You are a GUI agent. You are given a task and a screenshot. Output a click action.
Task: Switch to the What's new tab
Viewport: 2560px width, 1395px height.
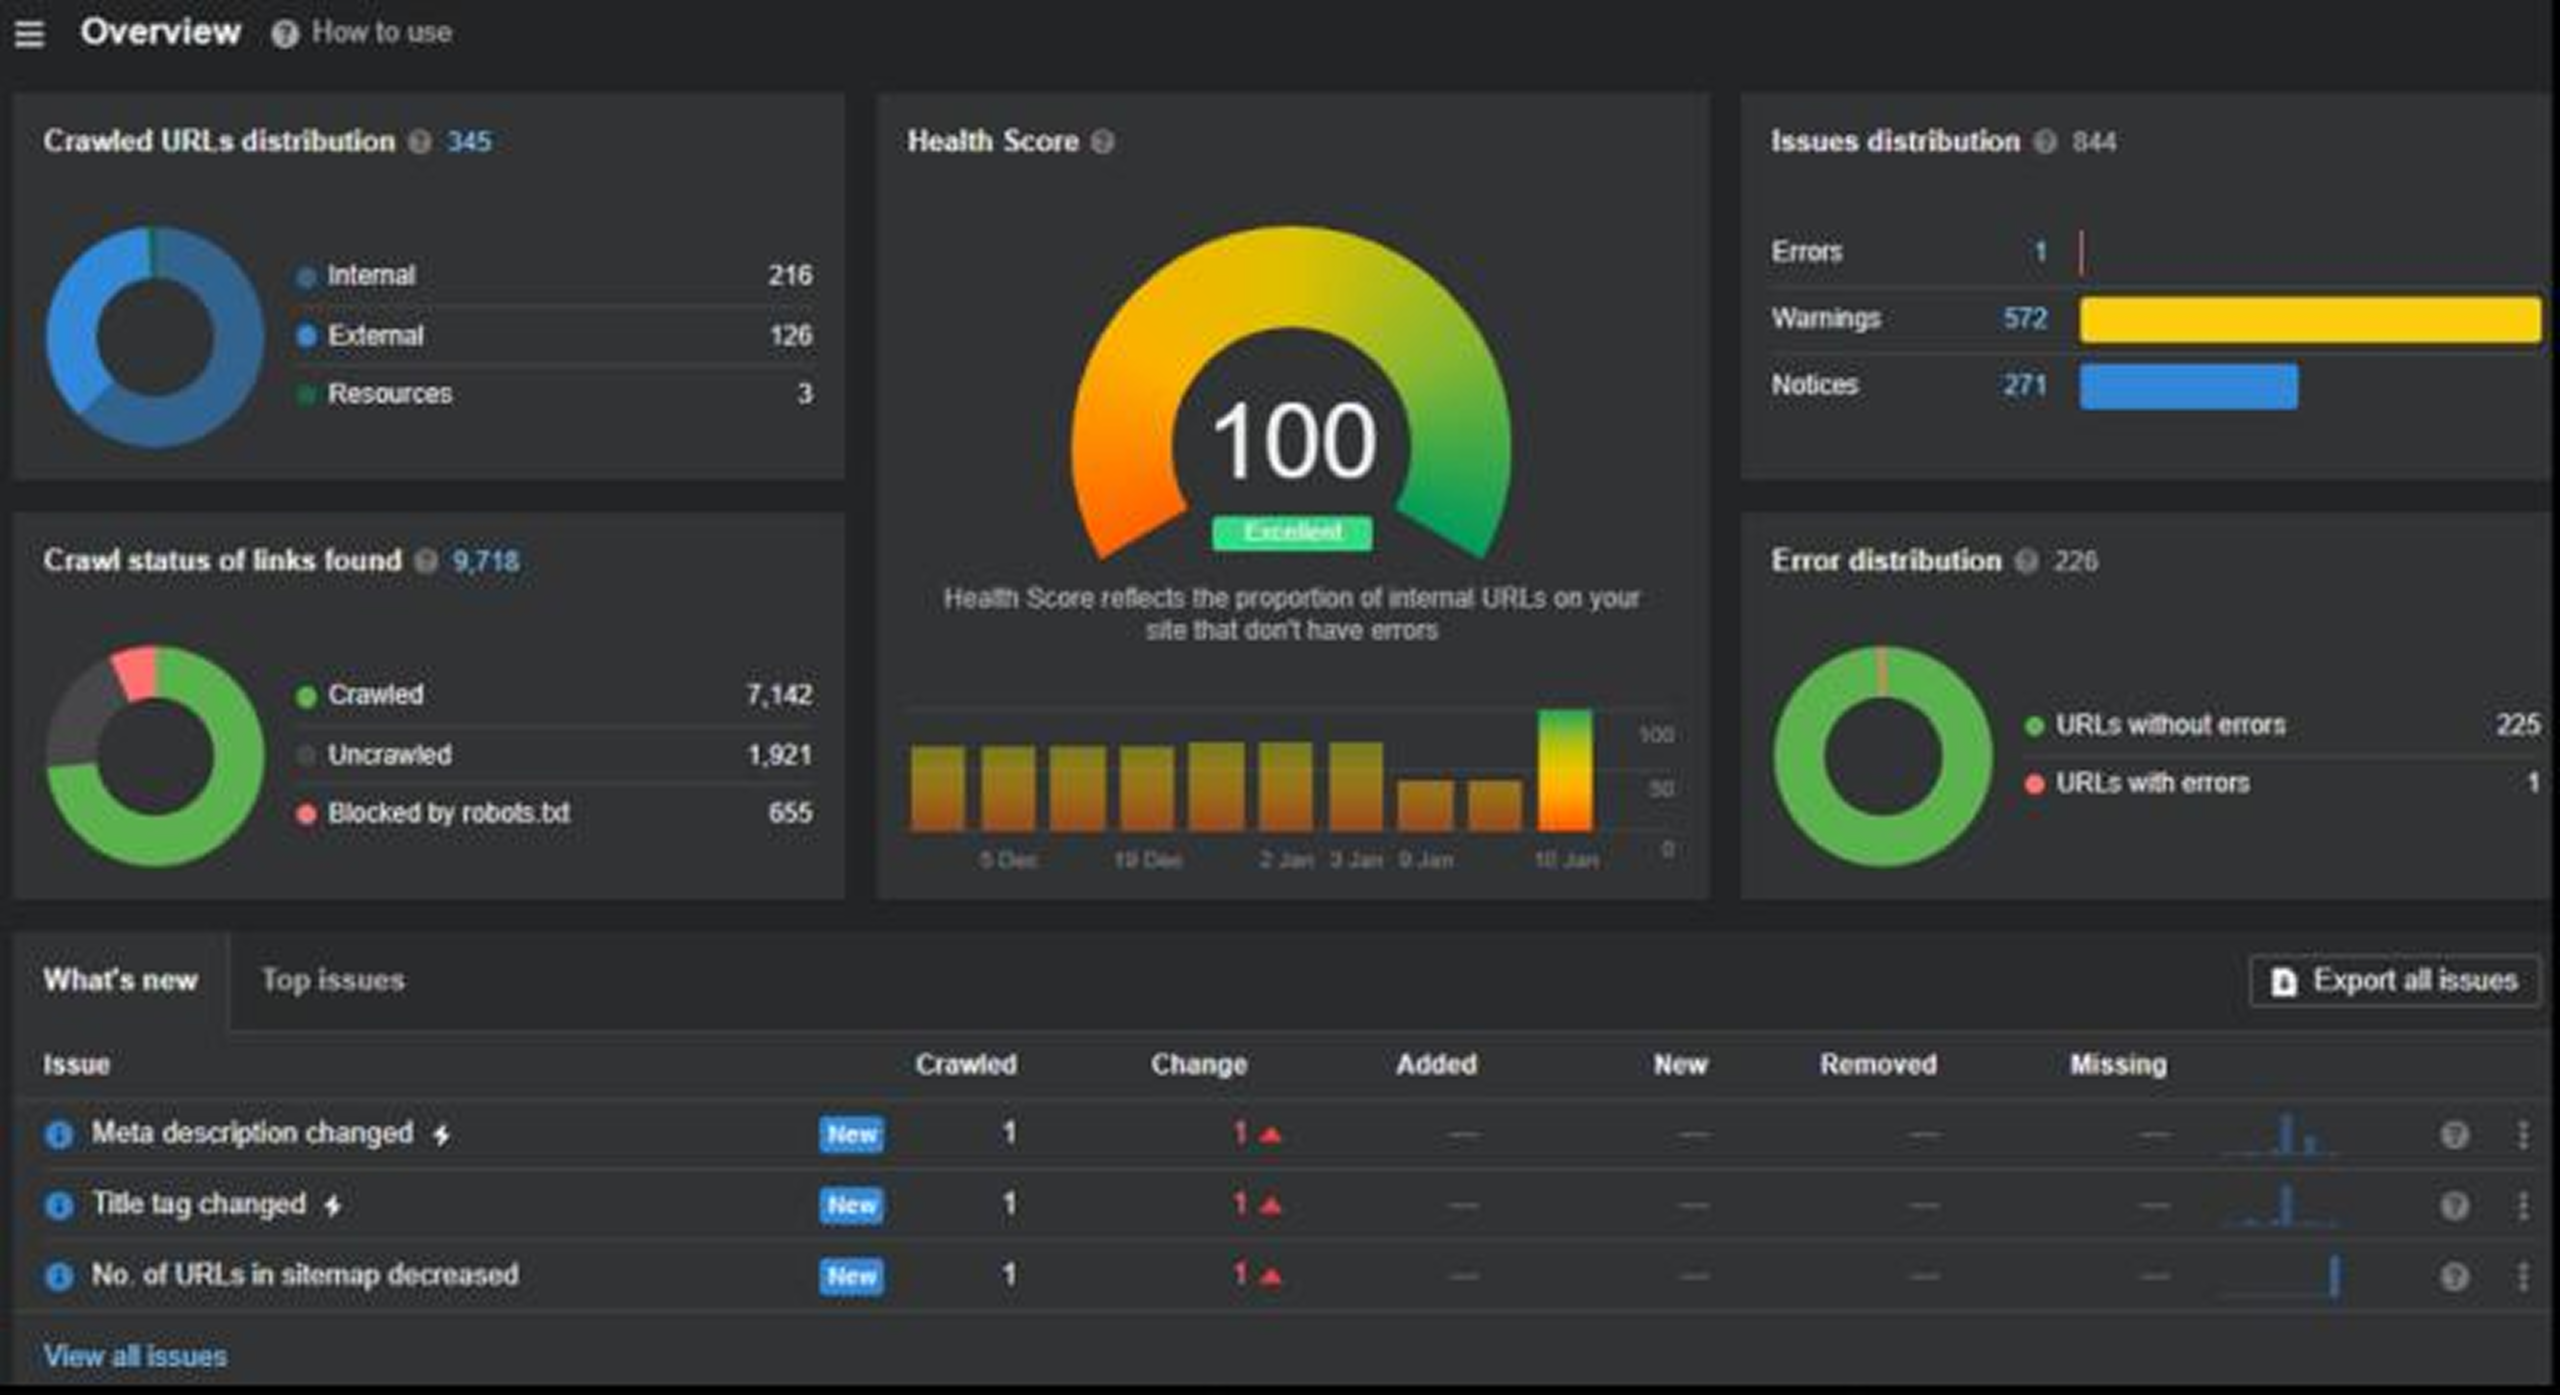121,980
